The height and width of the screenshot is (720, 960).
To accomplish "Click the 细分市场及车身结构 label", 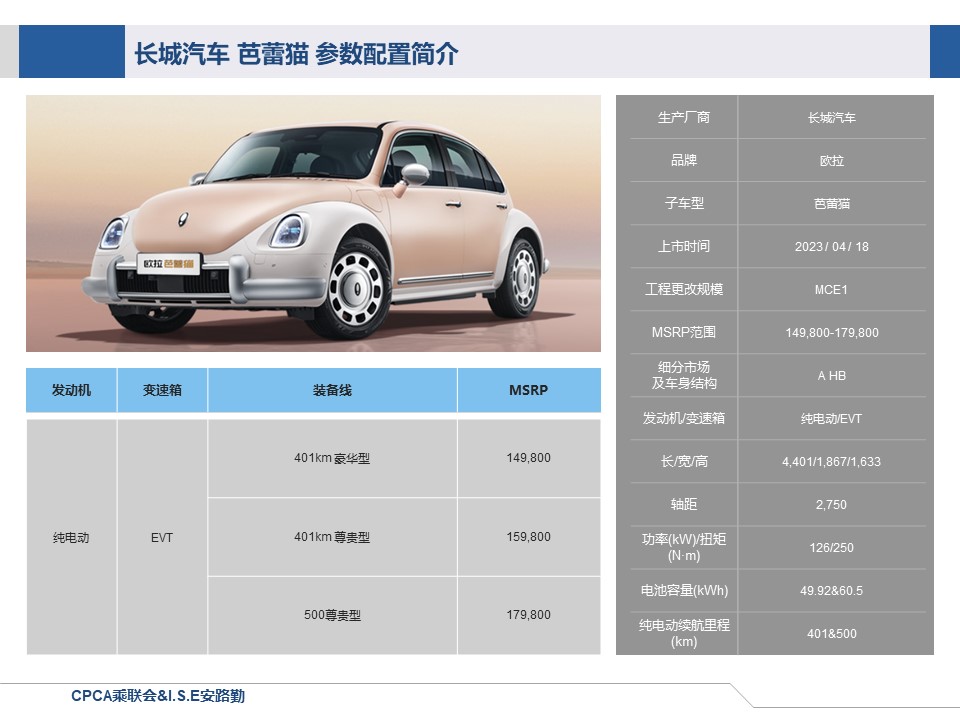I will (684, 375).
